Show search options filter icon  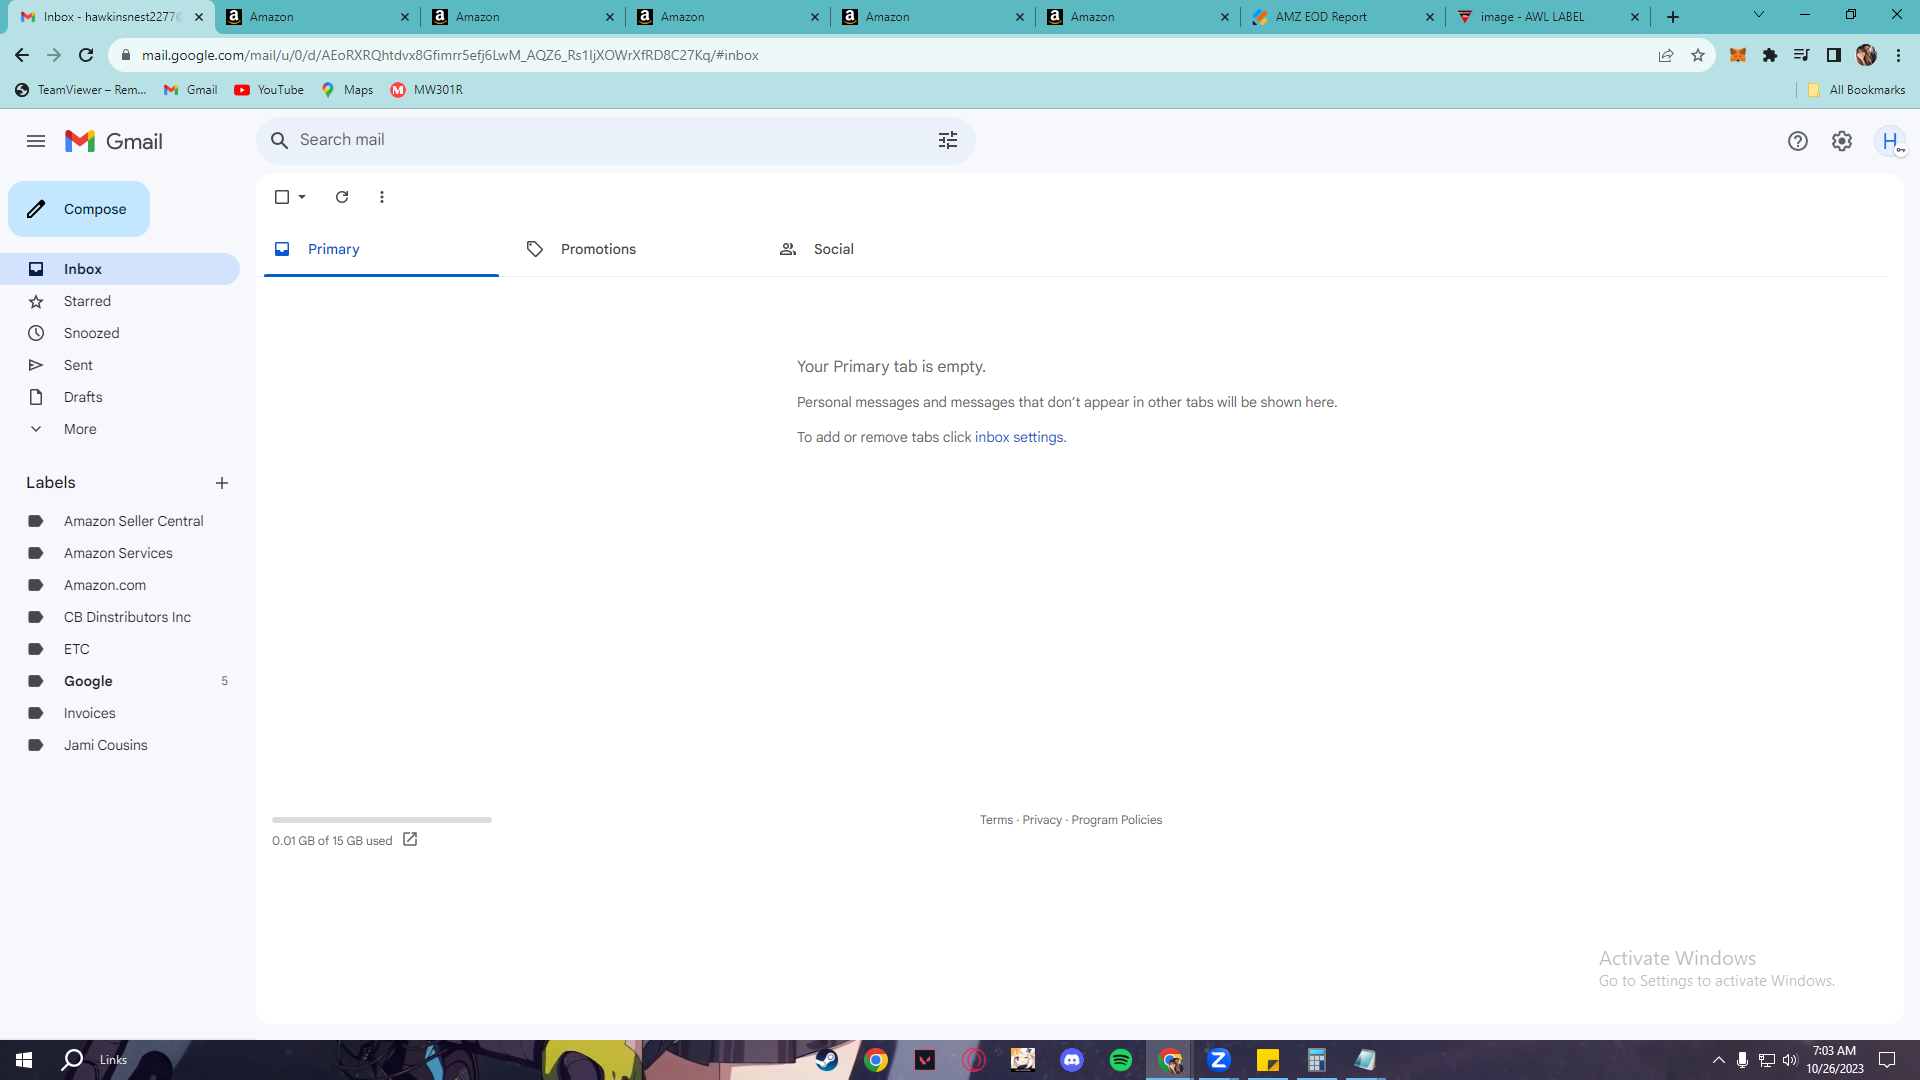(x=948, y=140)
